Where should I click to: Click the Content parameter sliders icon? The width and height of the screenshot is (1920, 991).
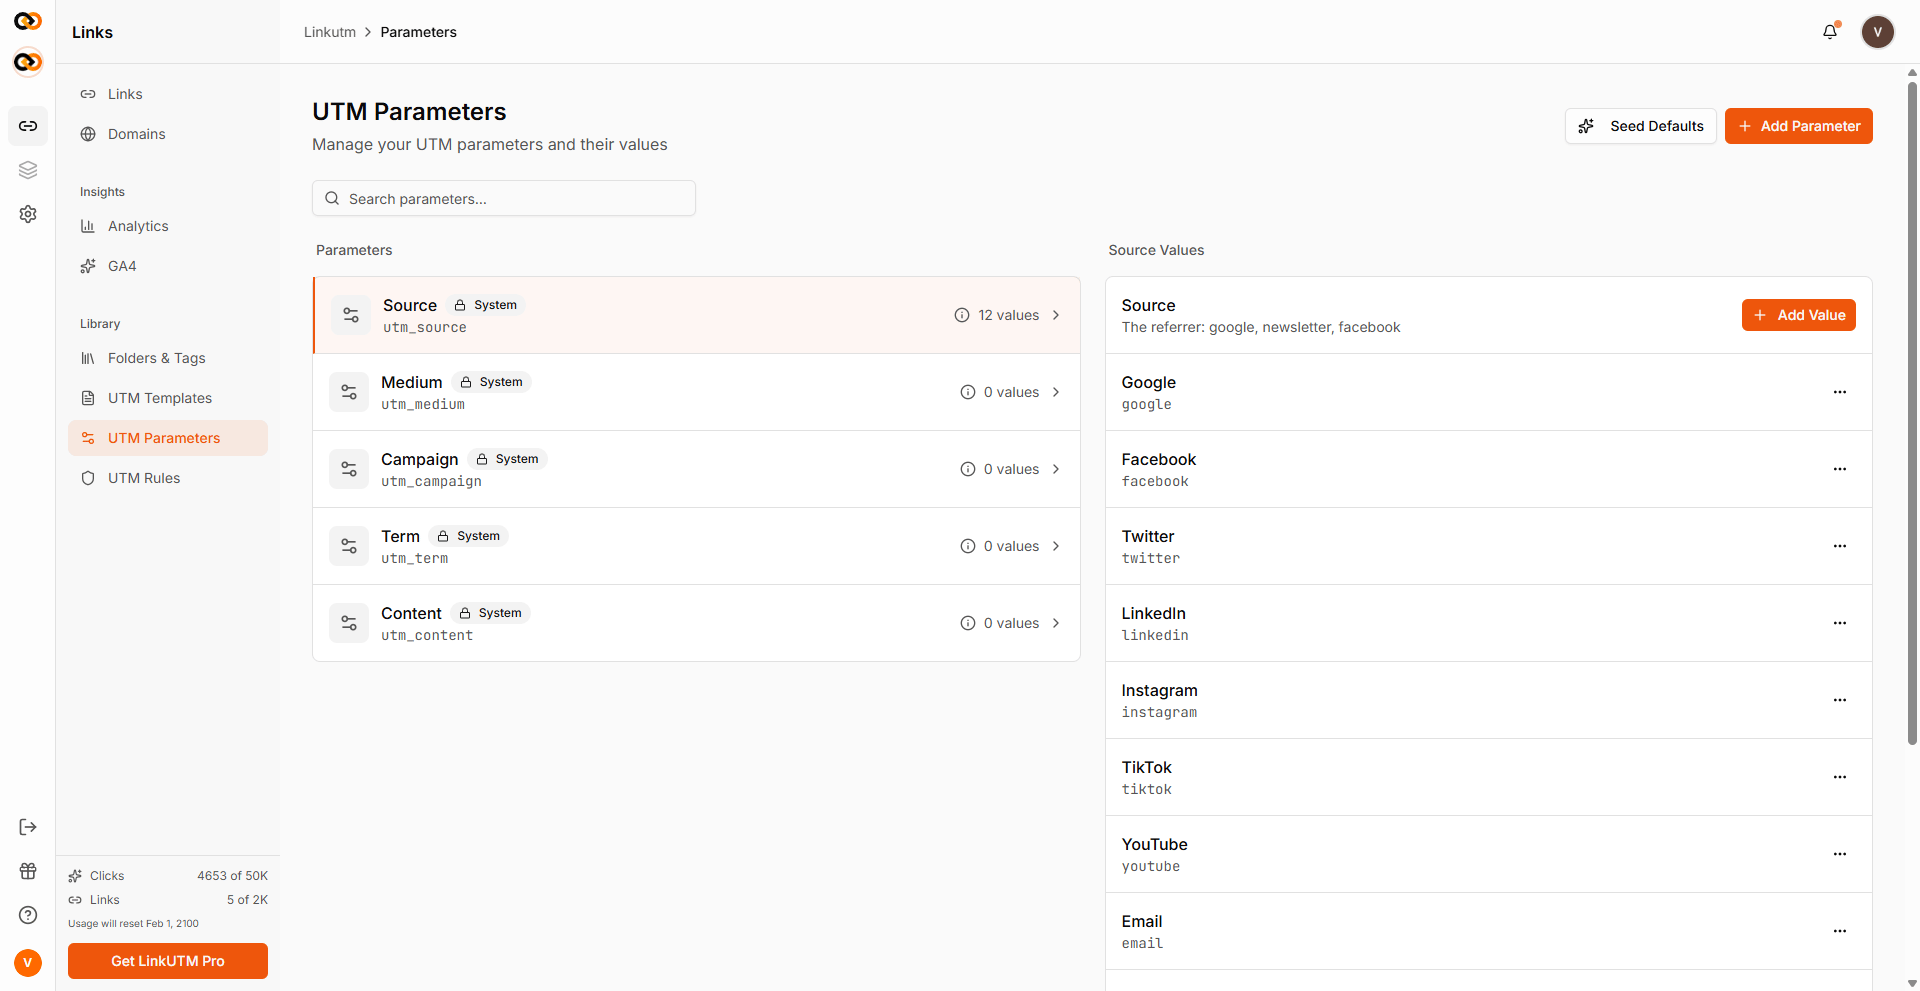(349, 623)
